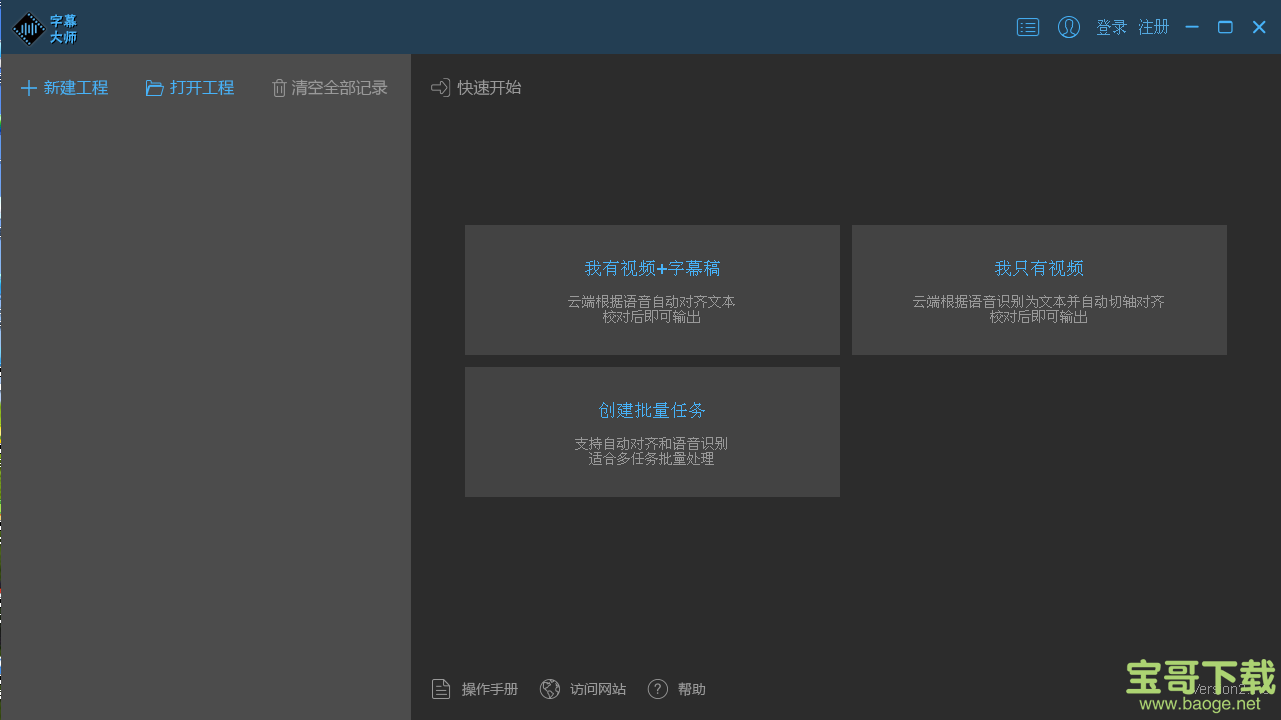This screenshot has width=1281, height=720.
Task: Choose the 创建批量任务 card
Action: (652, 432)
